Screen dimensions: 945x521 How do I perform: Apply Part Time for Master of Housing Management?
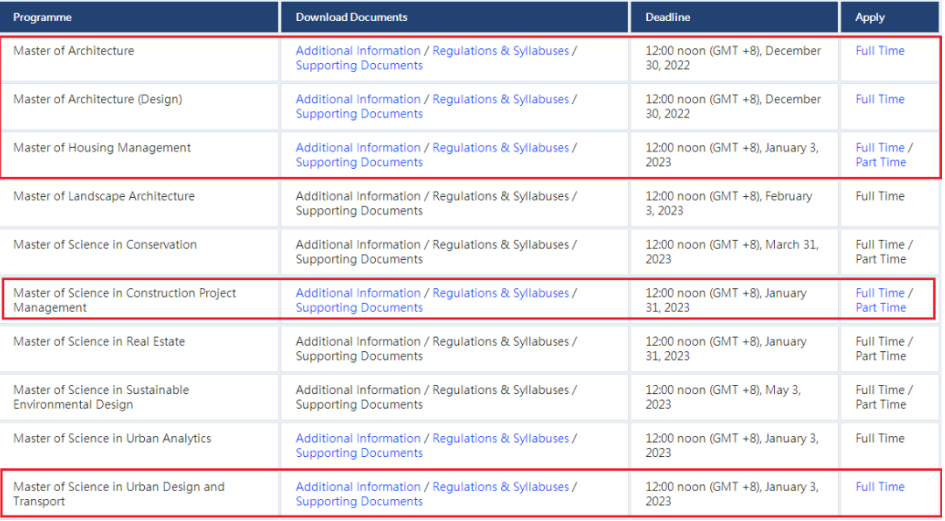click(880, 163)
